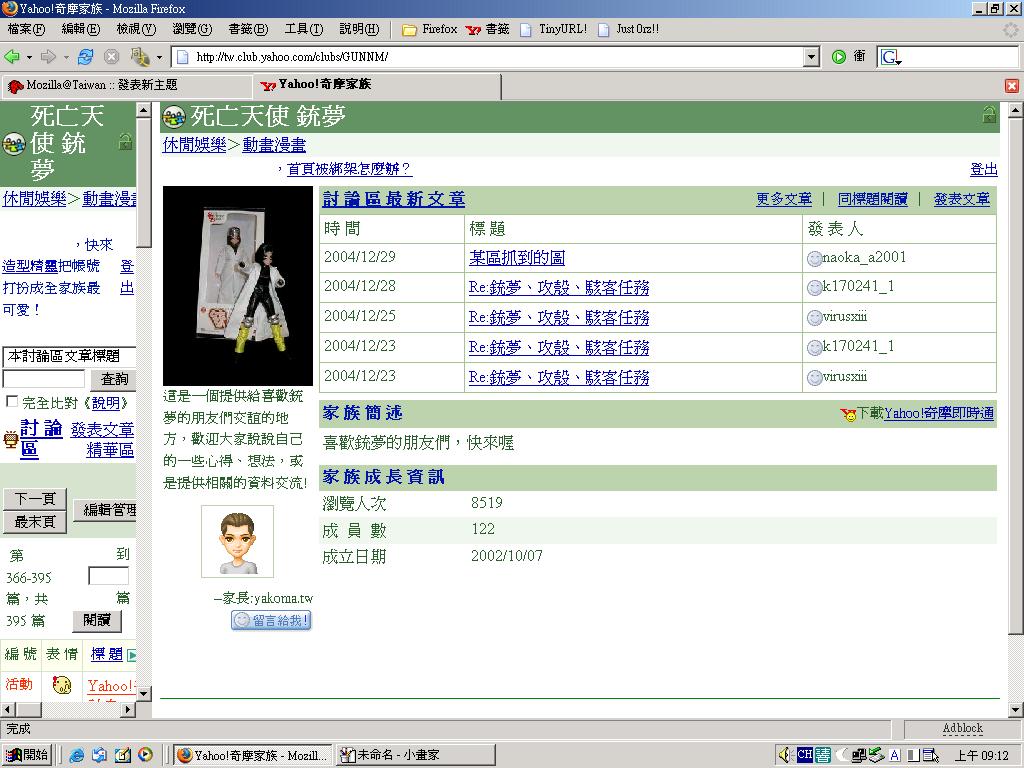Click the family leader avatar image

237,541
